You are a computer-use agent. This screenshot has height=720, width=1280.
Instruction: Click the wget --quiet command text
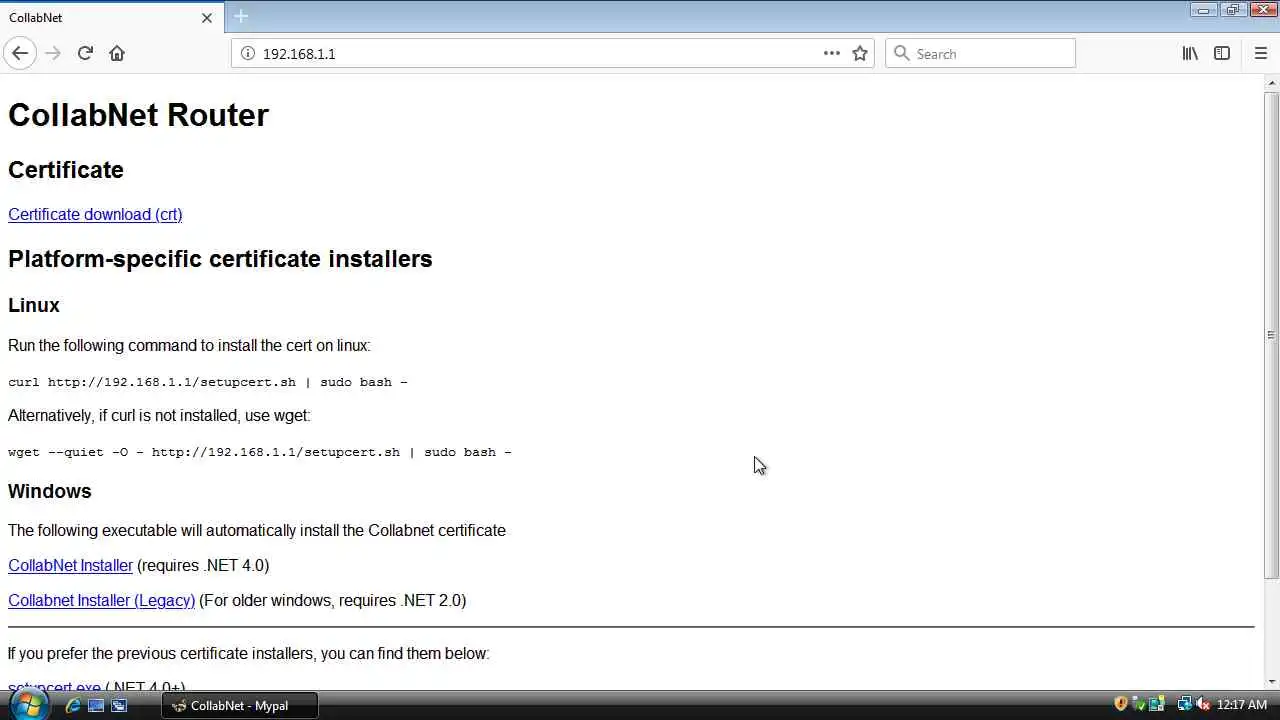pyautogui.click(x=260, y=452)
